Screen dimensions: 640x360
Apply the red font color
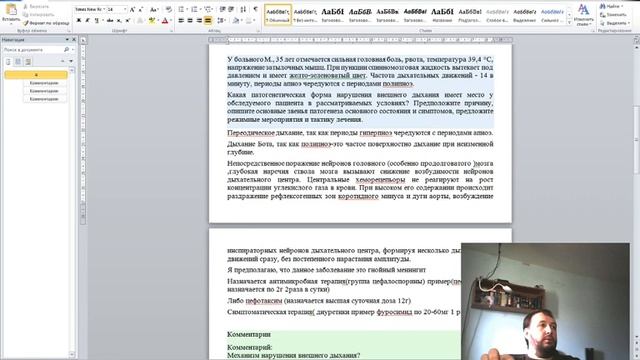[x=165, y=20]
